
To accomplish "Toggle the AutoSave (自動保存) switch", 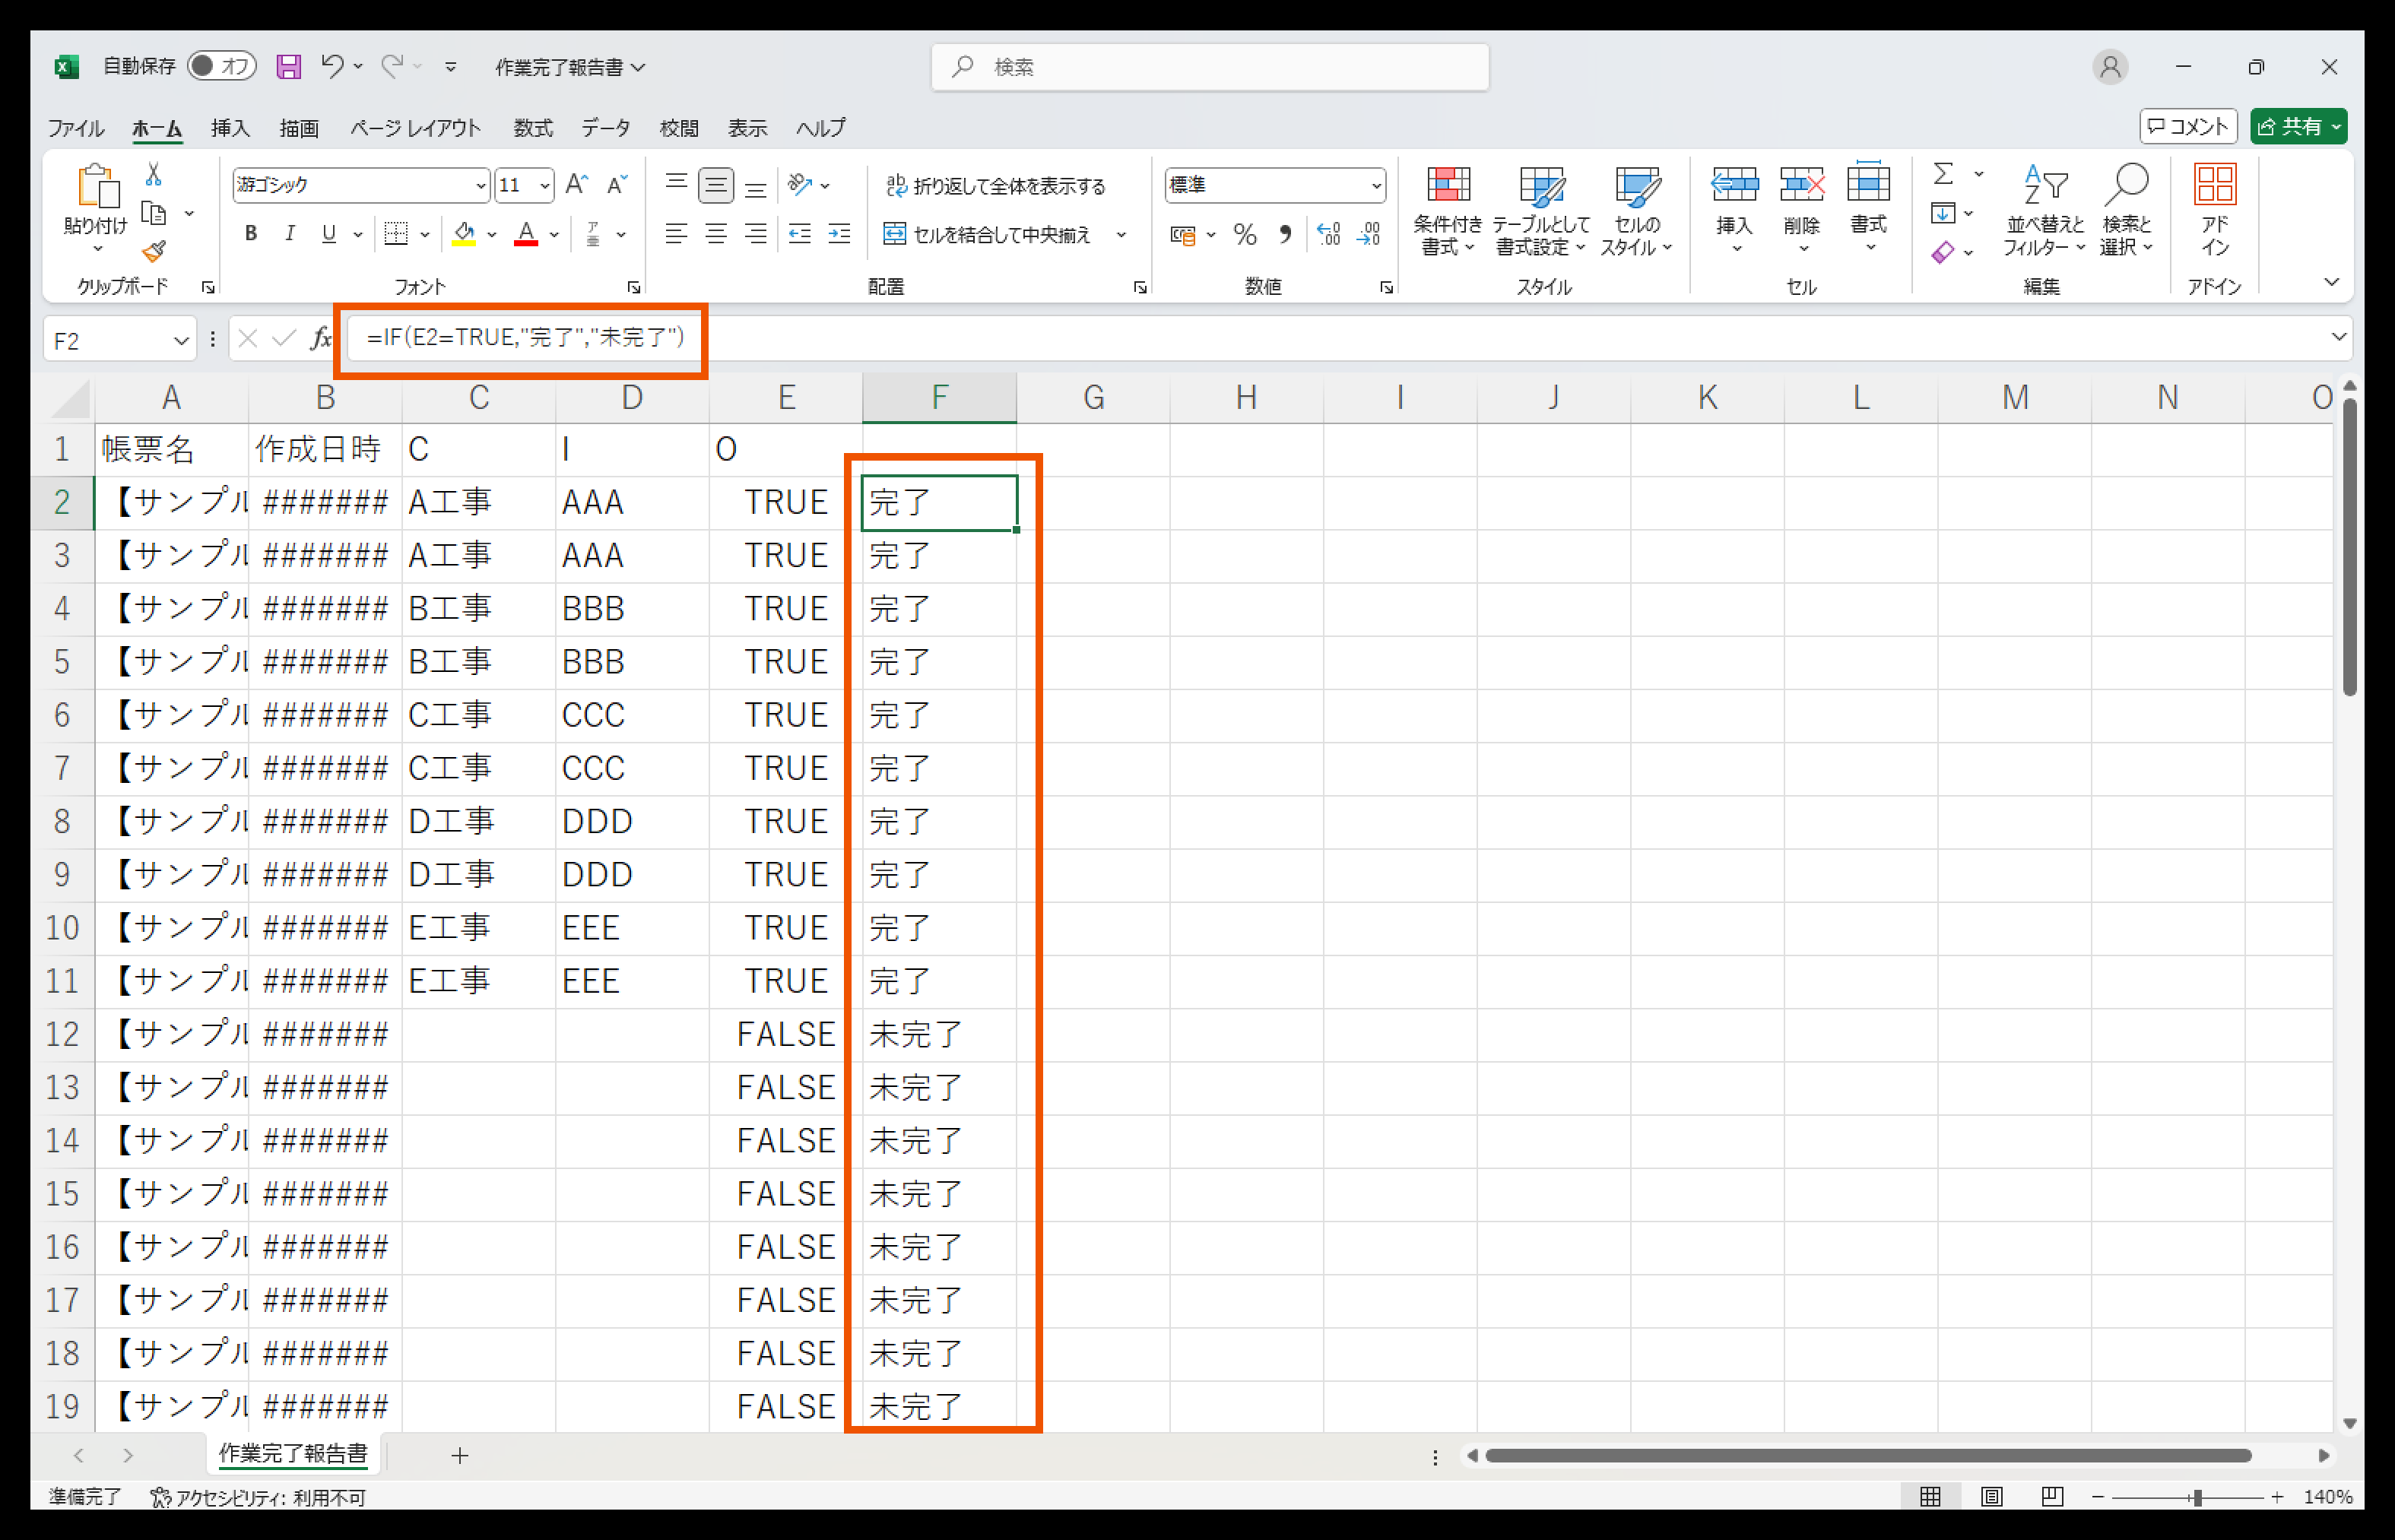I will 221,66.
